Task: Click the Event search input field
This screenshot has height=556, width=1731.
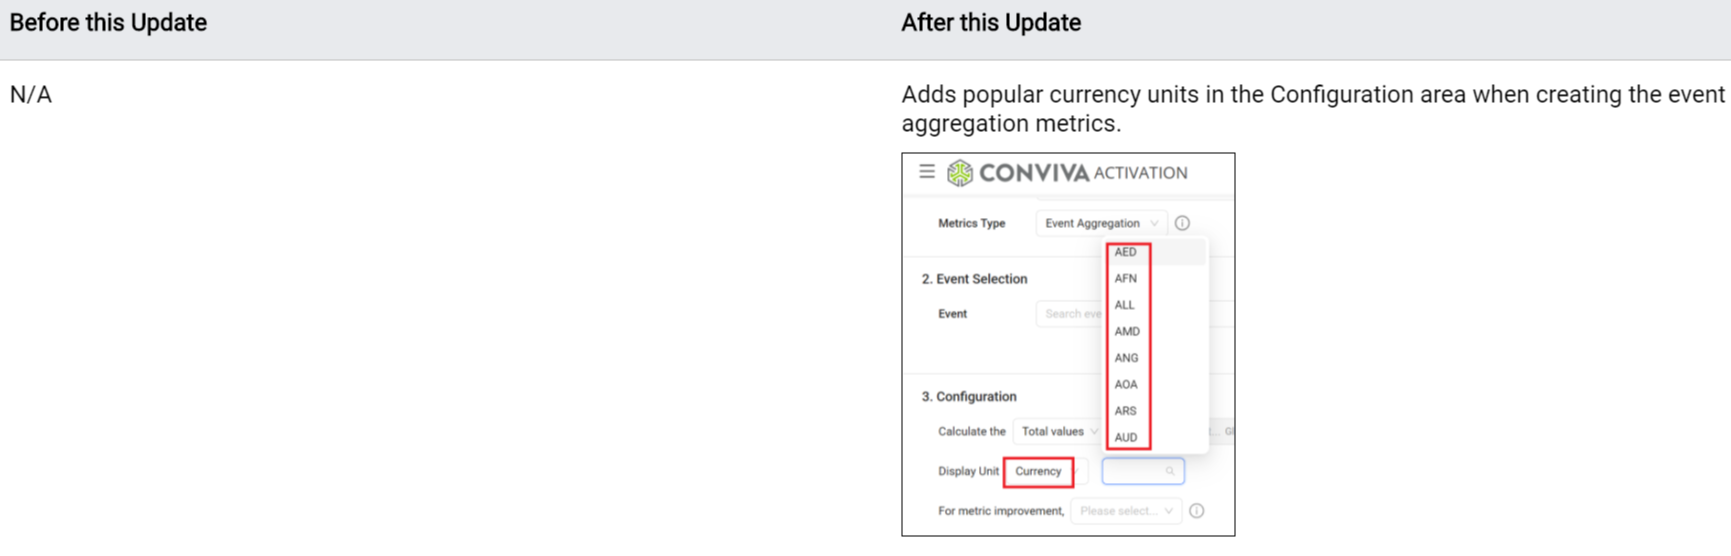Action: coord(1070,314)
